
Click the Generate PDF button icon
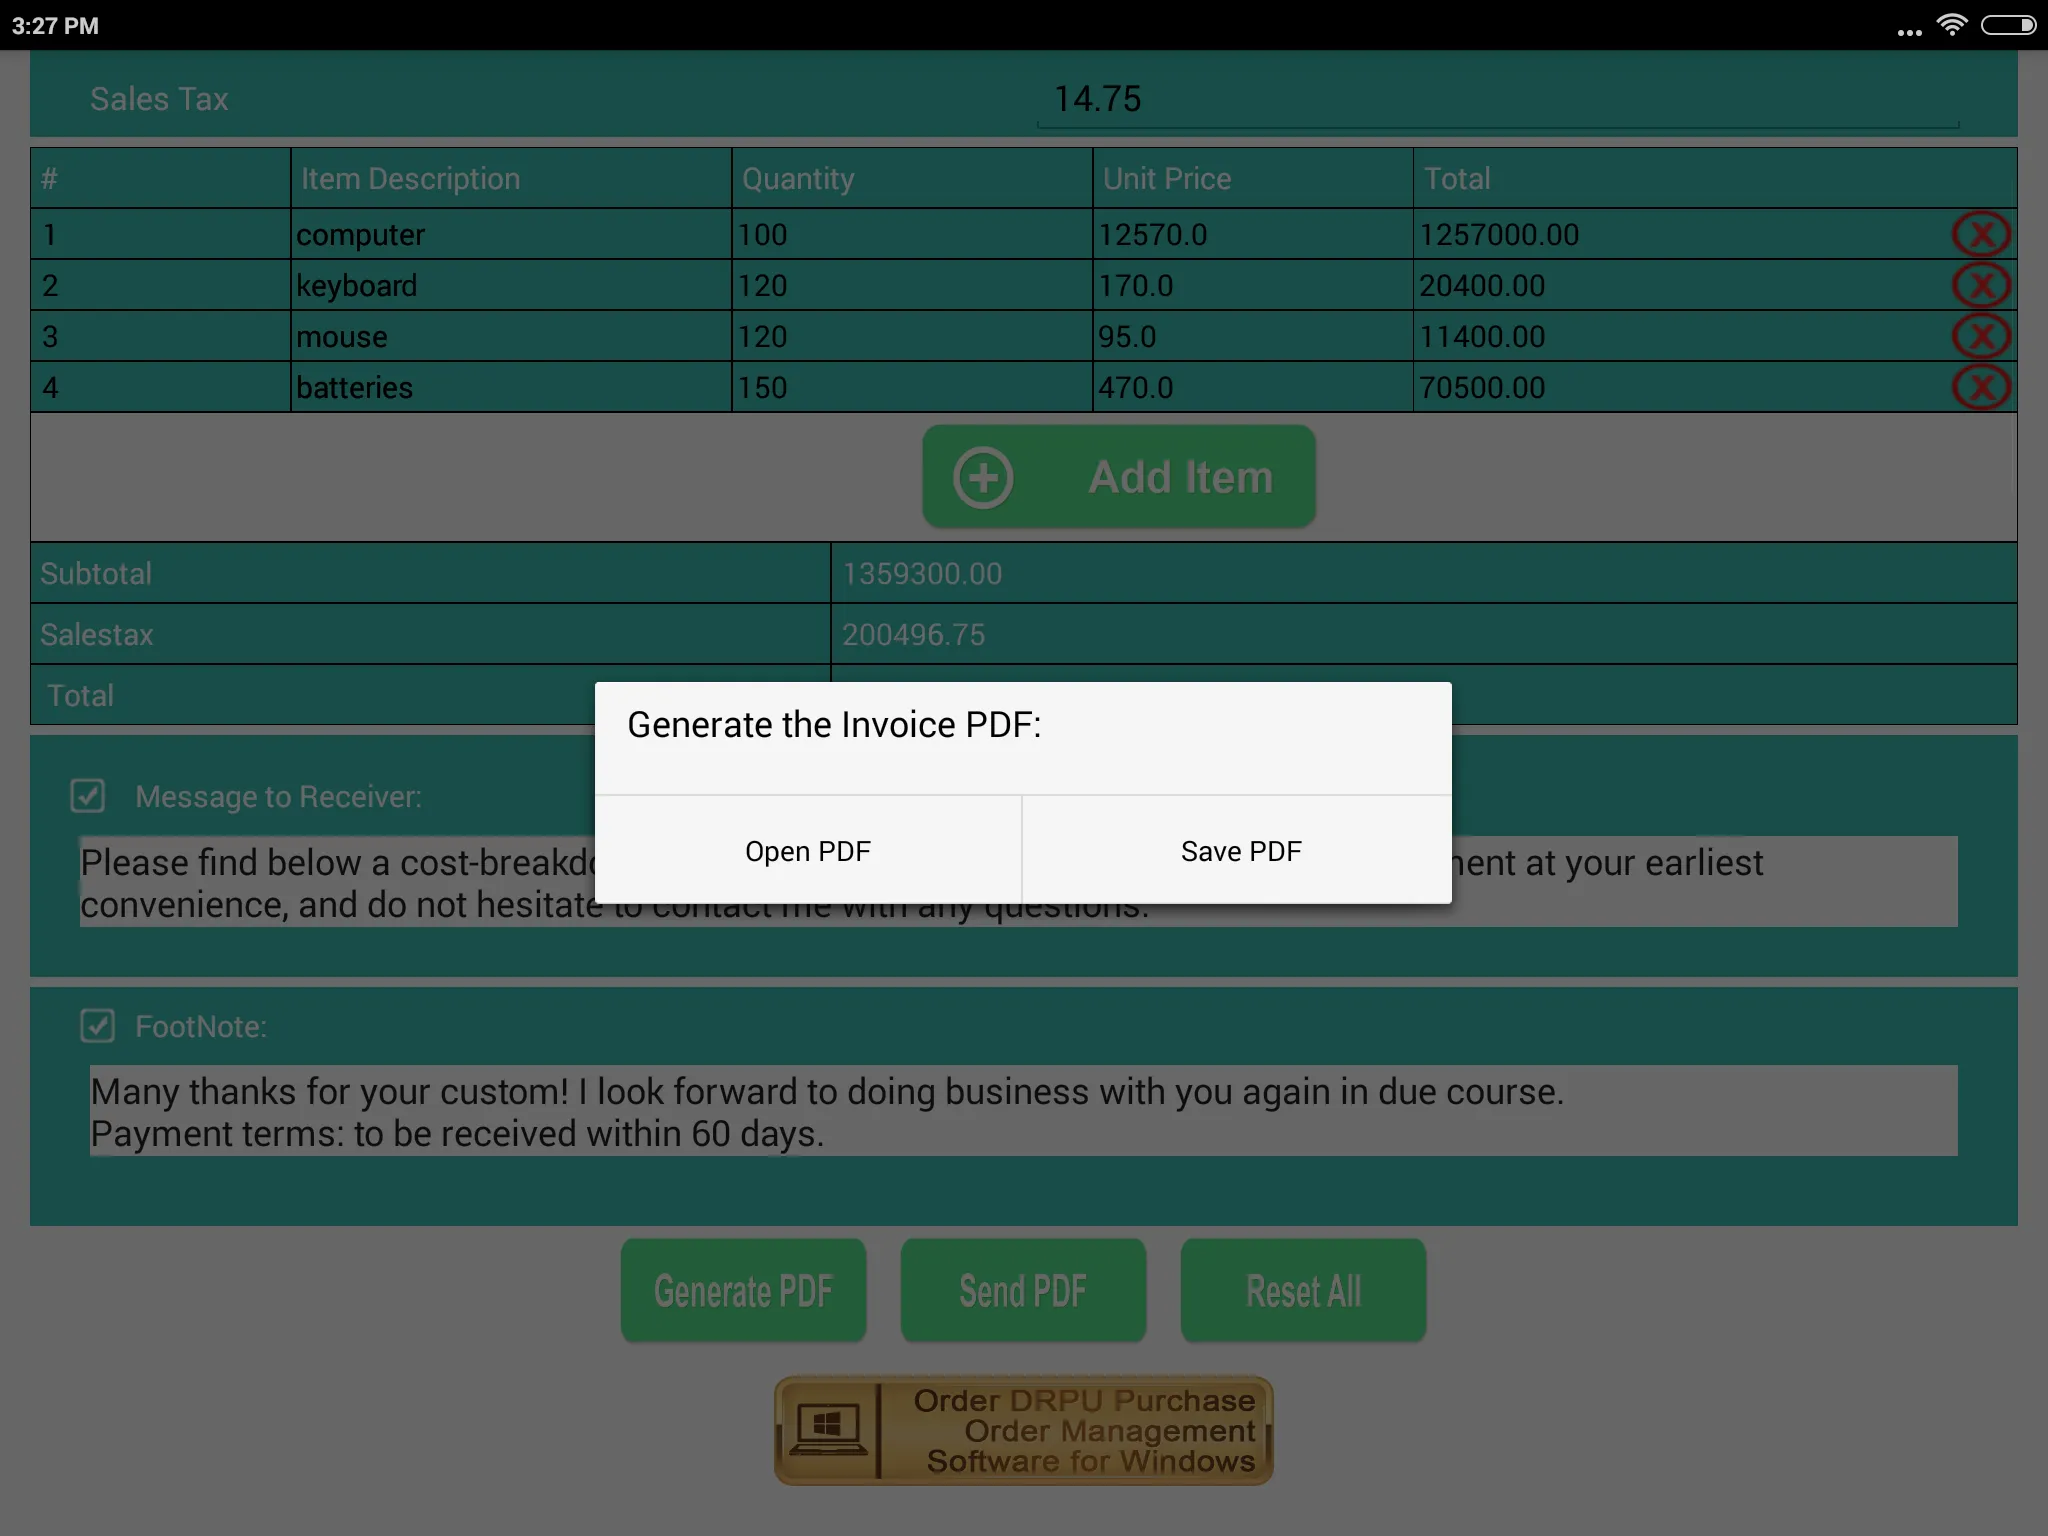coord(743,1289)
